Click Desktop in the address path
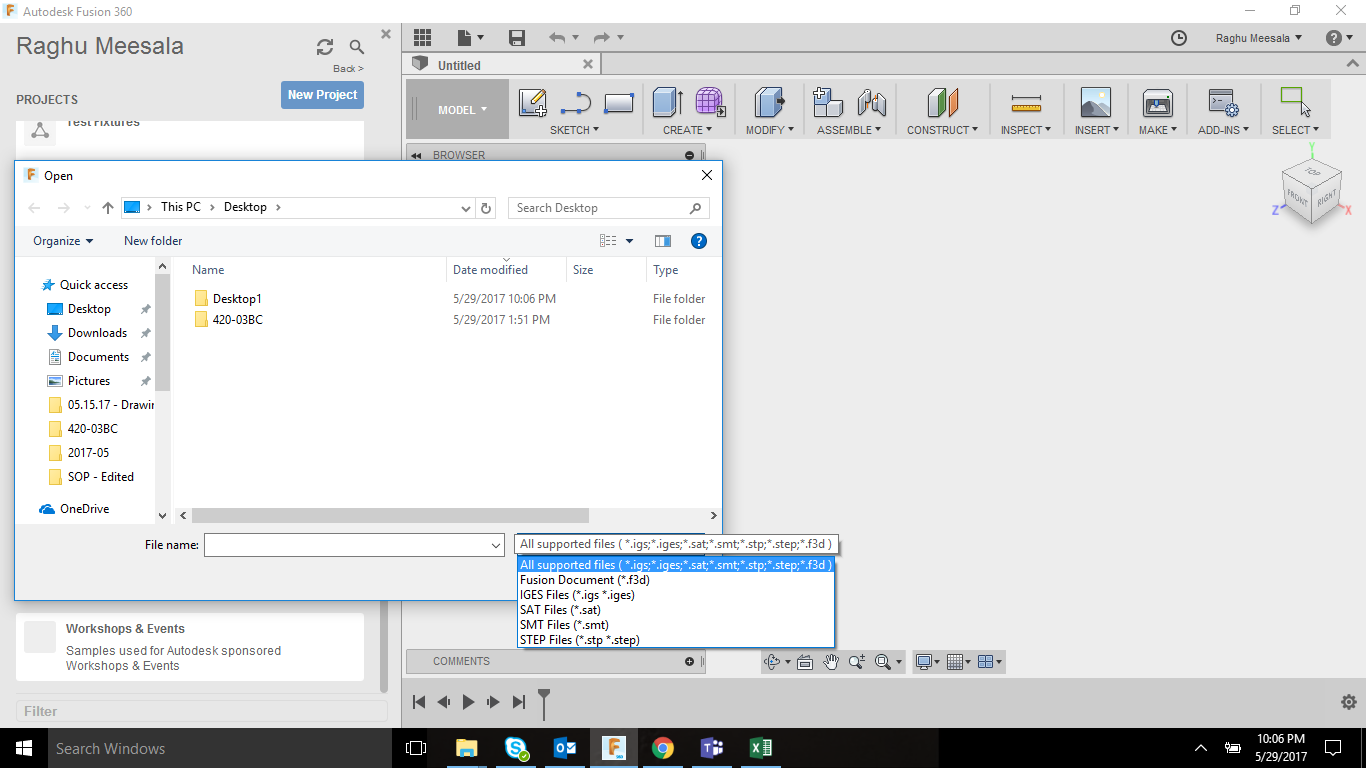This screenshot has width=1366, height=768. 245,207
